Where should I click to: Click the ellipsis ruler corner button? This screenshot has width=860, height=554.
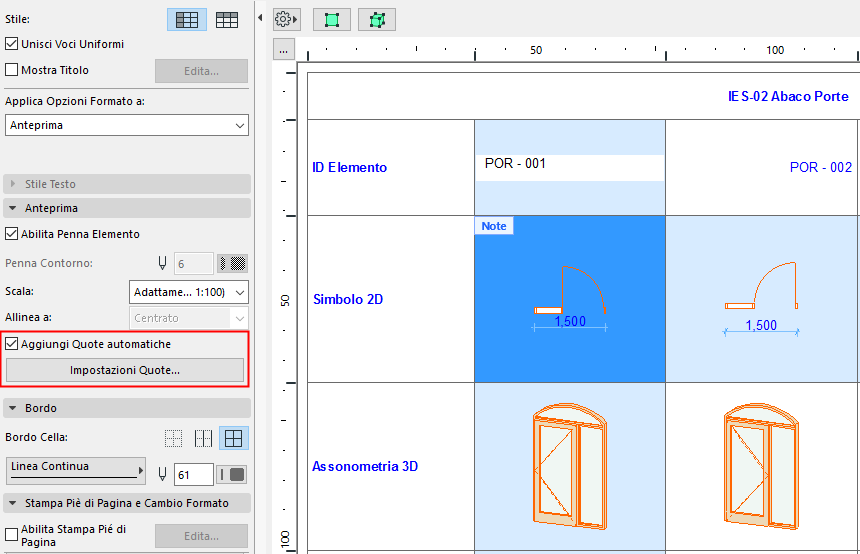[284, 50]
